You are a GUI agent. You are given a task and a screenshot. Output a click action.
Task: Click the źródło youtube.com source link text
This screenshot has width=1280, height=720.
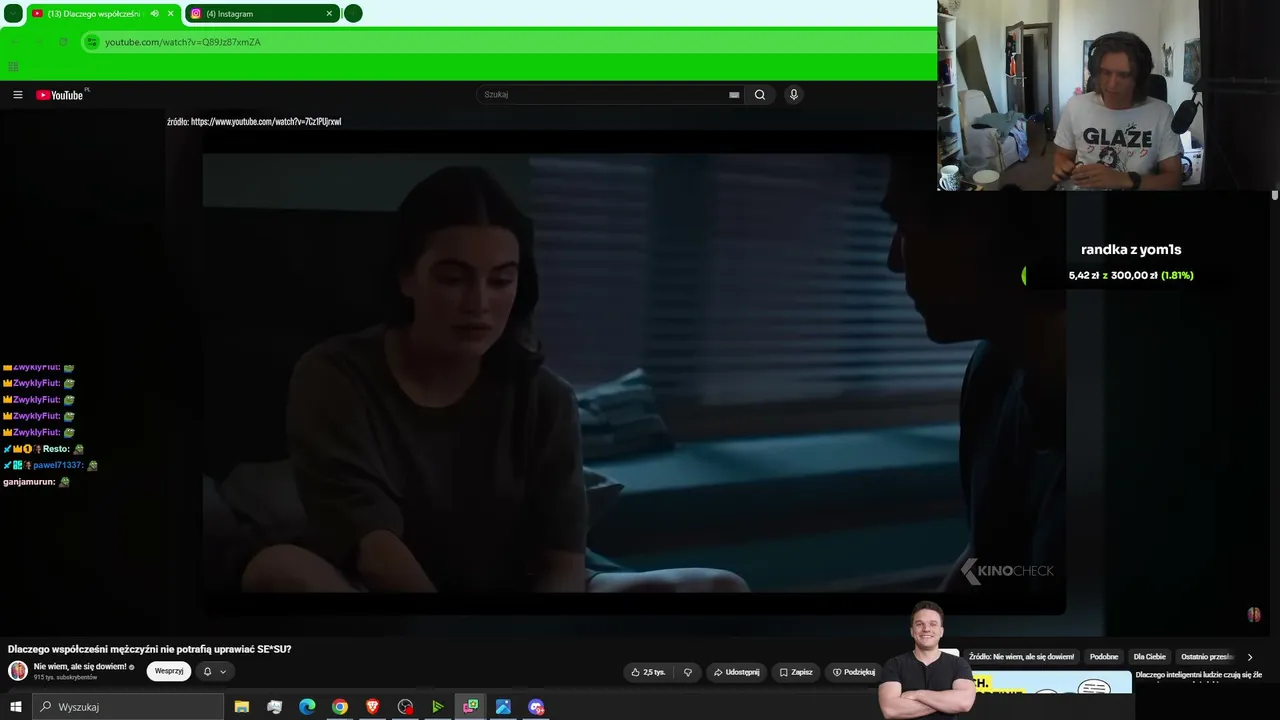click(254, 122)
